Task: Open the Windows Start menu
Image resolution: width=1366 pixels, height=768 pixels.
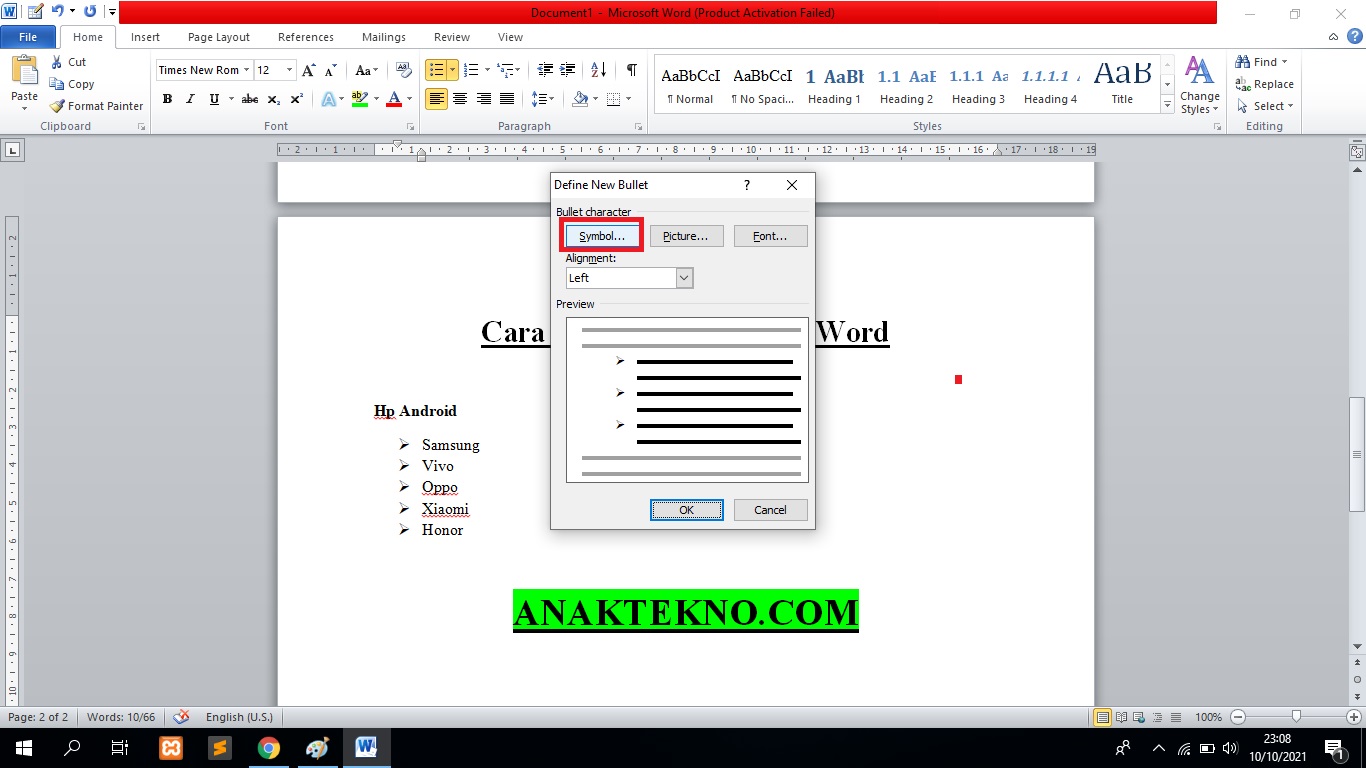Action: [23, 747]
